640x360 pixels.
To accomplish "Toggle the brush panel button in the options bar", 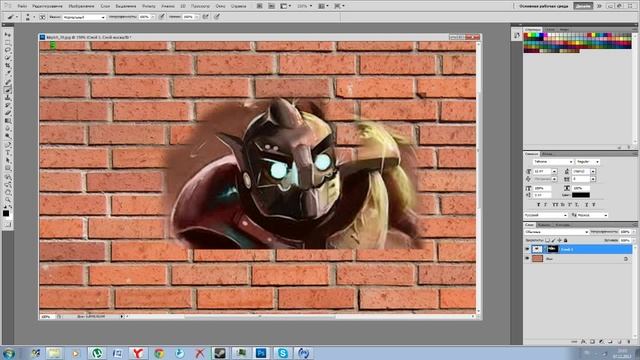I will coord(42,17).
